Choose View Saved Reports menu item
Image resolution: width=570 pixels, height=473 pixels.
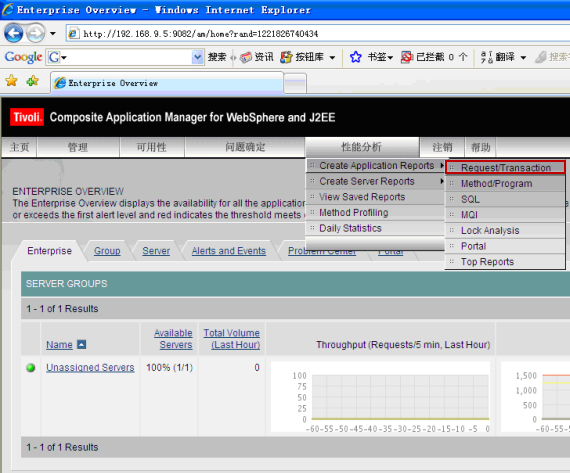[376, 197]
